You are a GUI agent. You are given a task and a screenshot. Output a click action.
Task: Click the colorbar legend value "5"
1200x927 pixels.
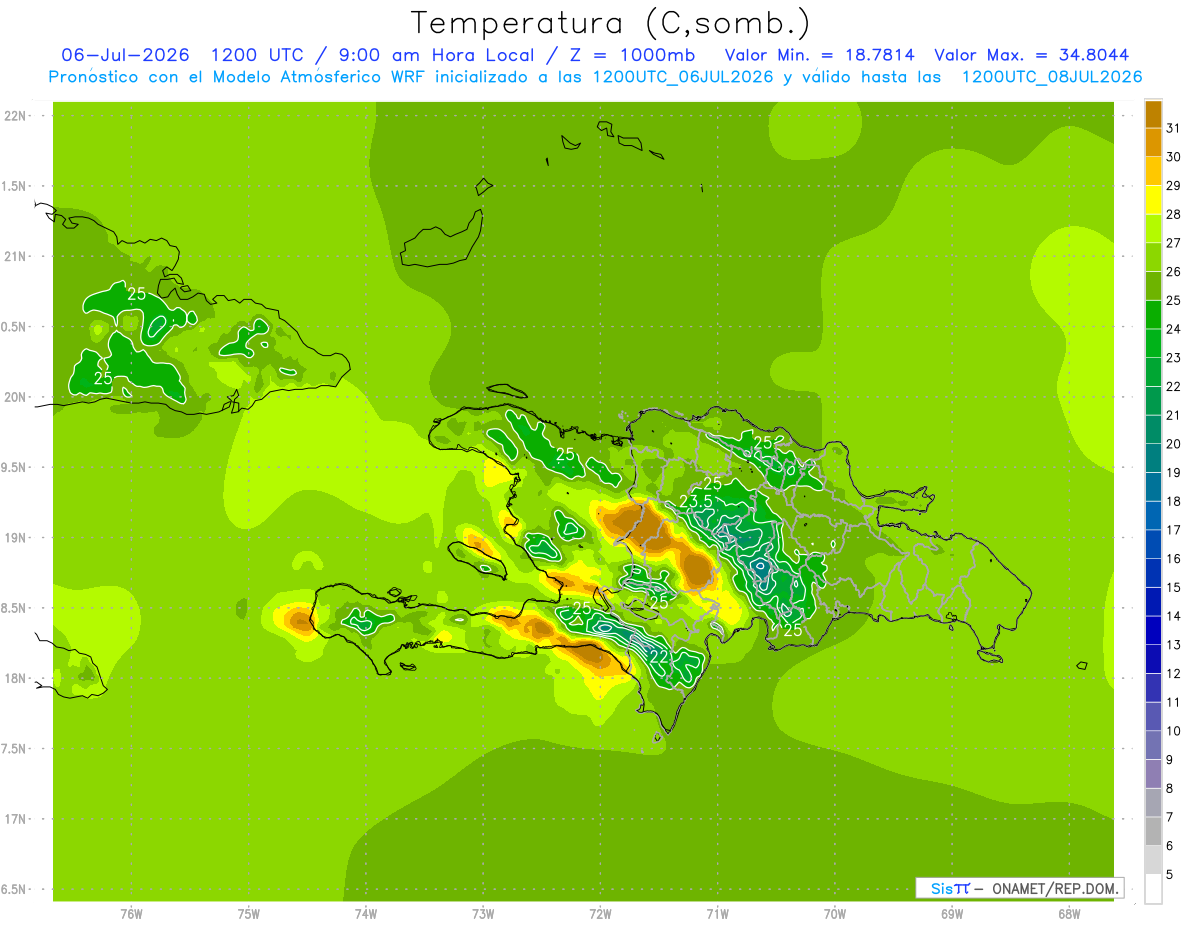click(x=1170, y=875)
